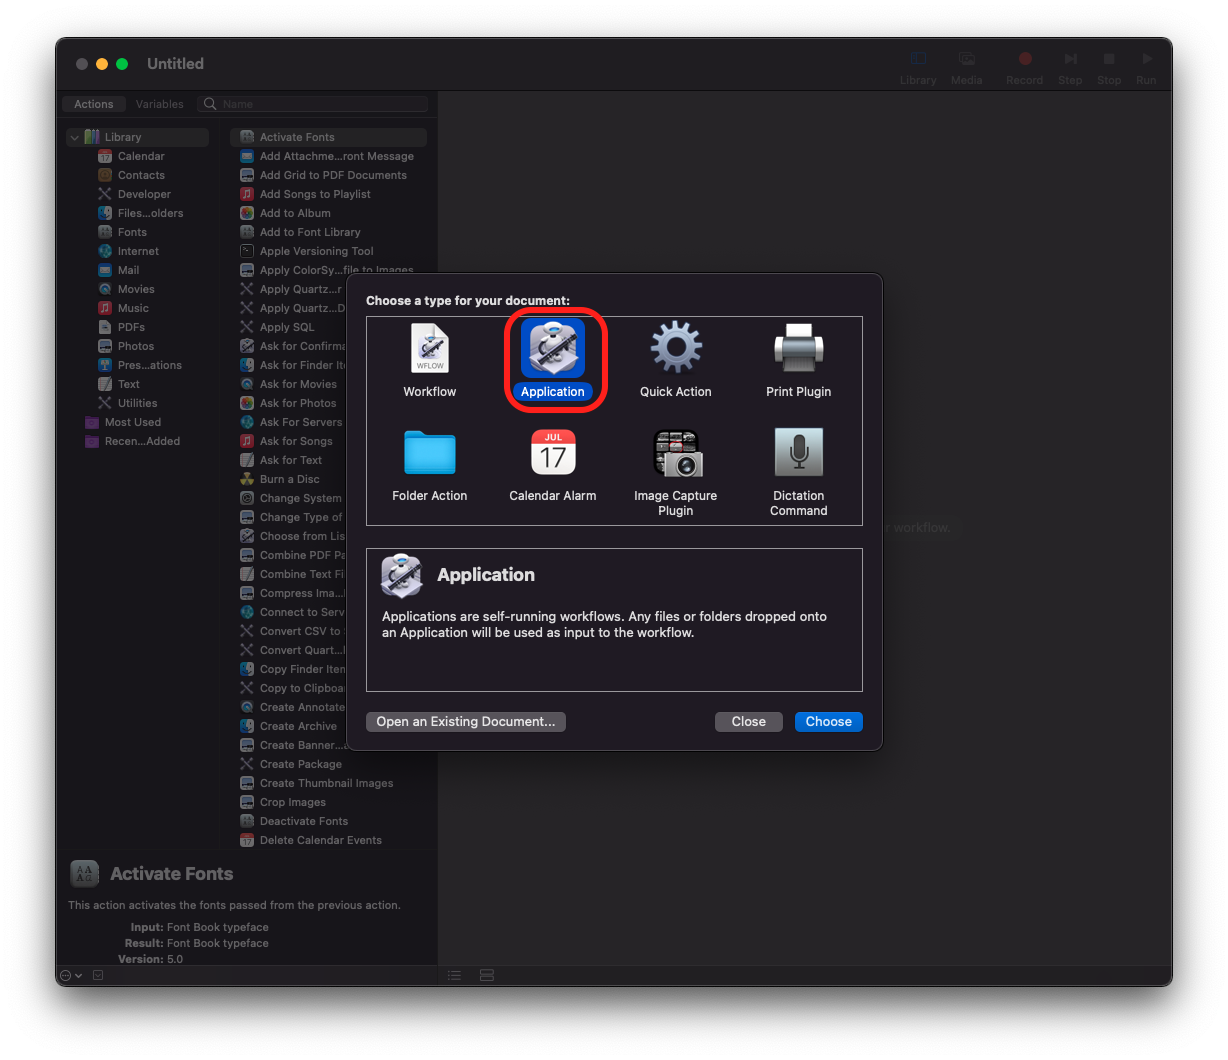Click the Stop toolbar button
The width and height of the screenshot is (1228, 1060).
(x=1109, y=68)
